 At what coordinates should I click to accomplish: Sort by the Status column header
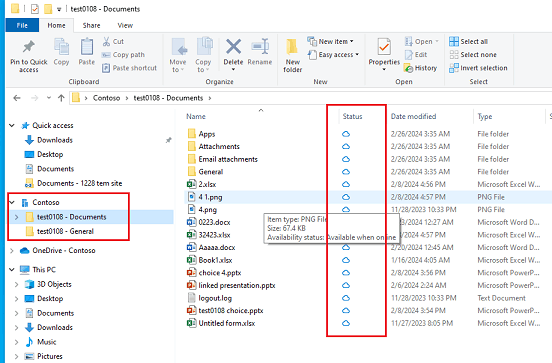352,117
